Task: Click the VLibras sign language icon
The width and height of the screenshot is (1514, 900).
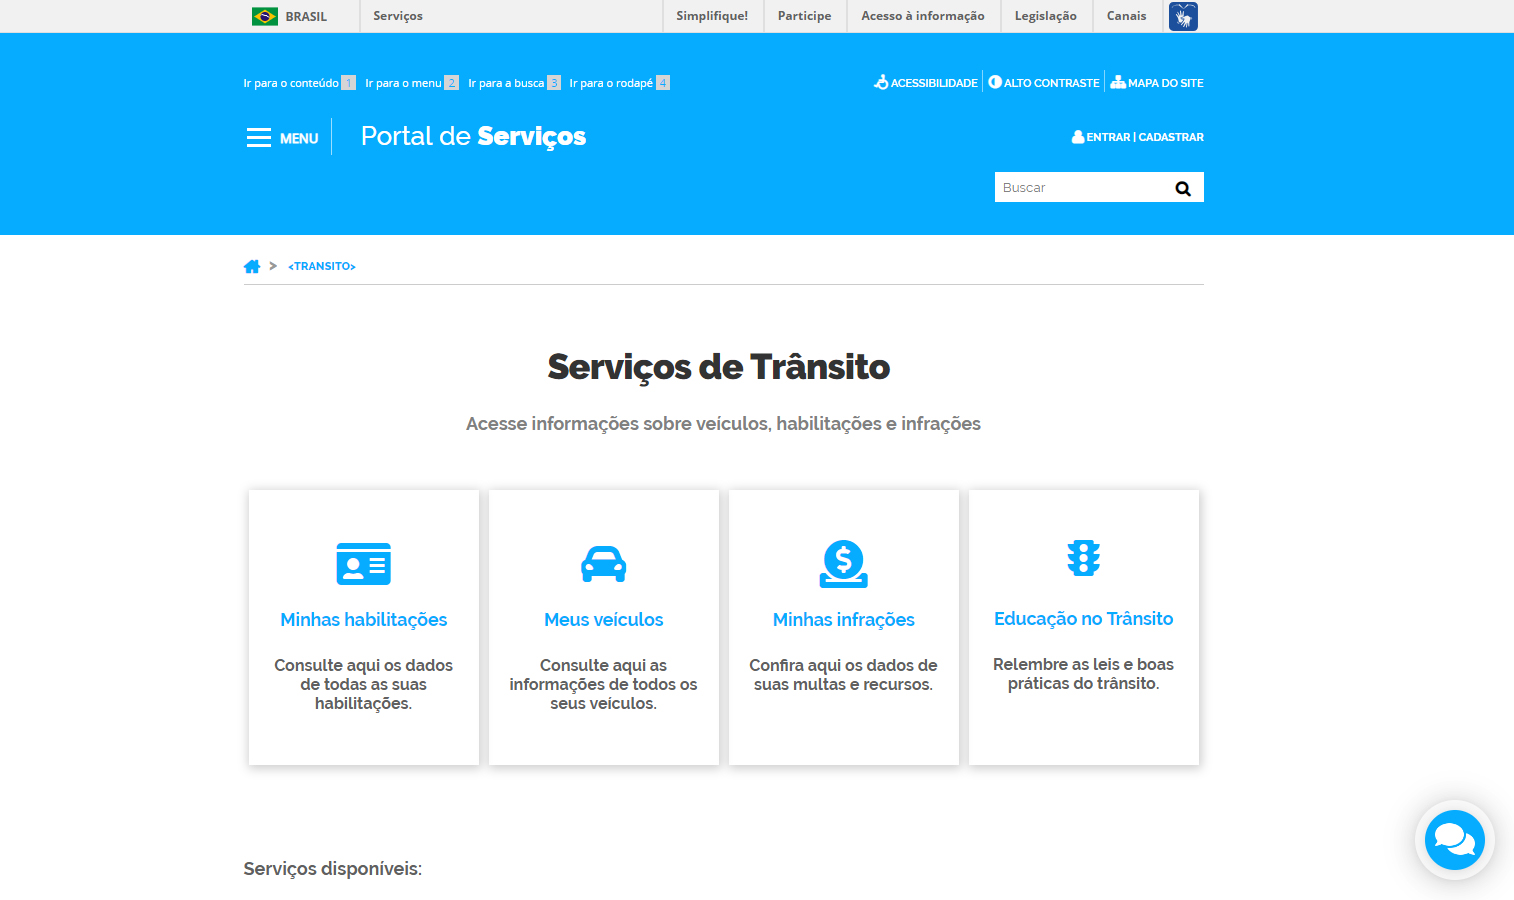Action: coord(1183,16)
